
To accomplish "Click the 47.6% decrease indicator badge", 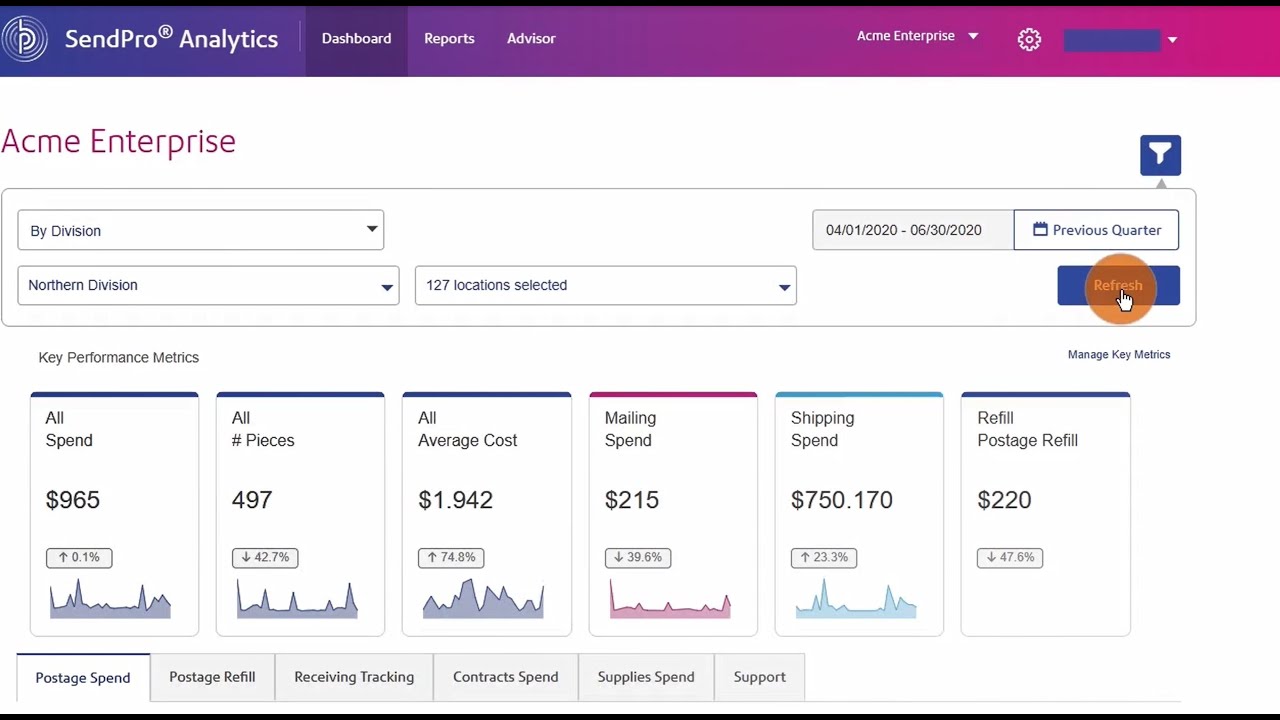I will tap(1010, 557).
